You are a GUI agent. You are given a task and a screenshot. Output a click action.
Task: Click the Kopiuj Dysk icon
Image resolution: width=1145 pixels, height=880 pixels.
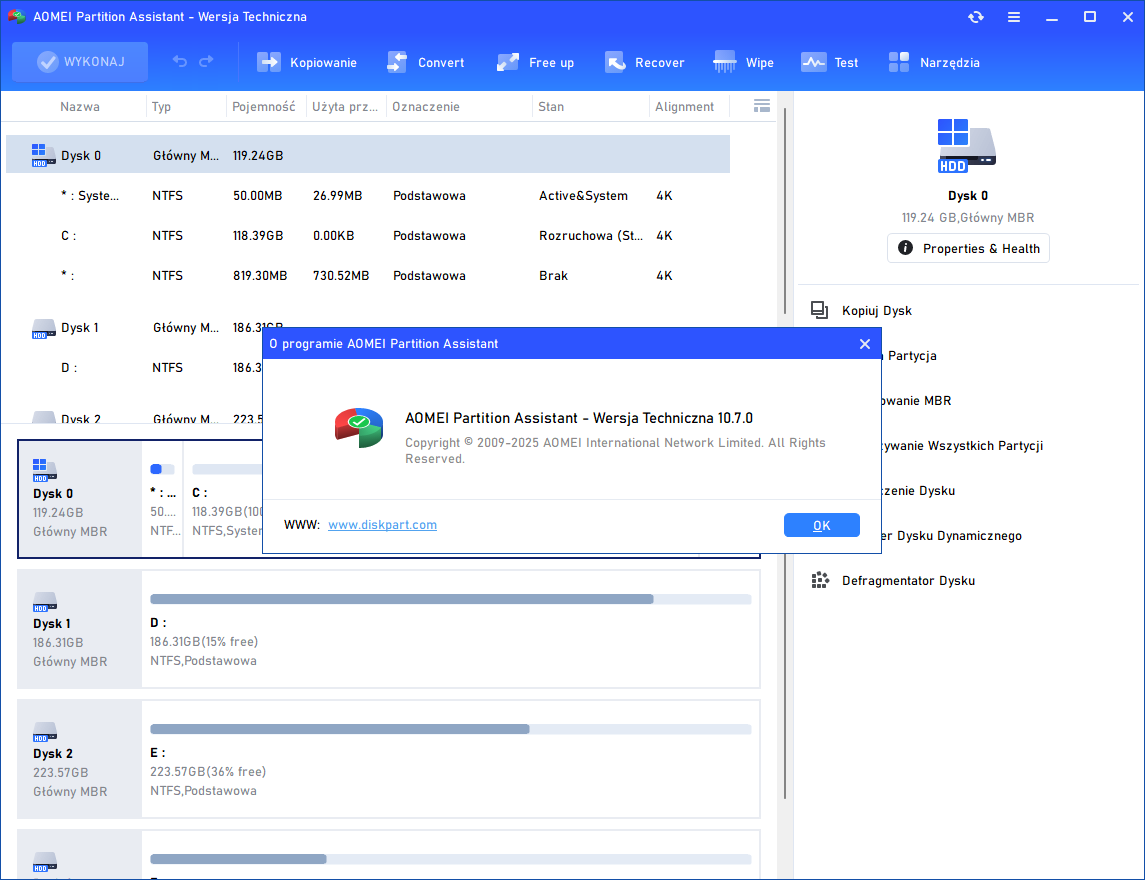click(819, 310)
